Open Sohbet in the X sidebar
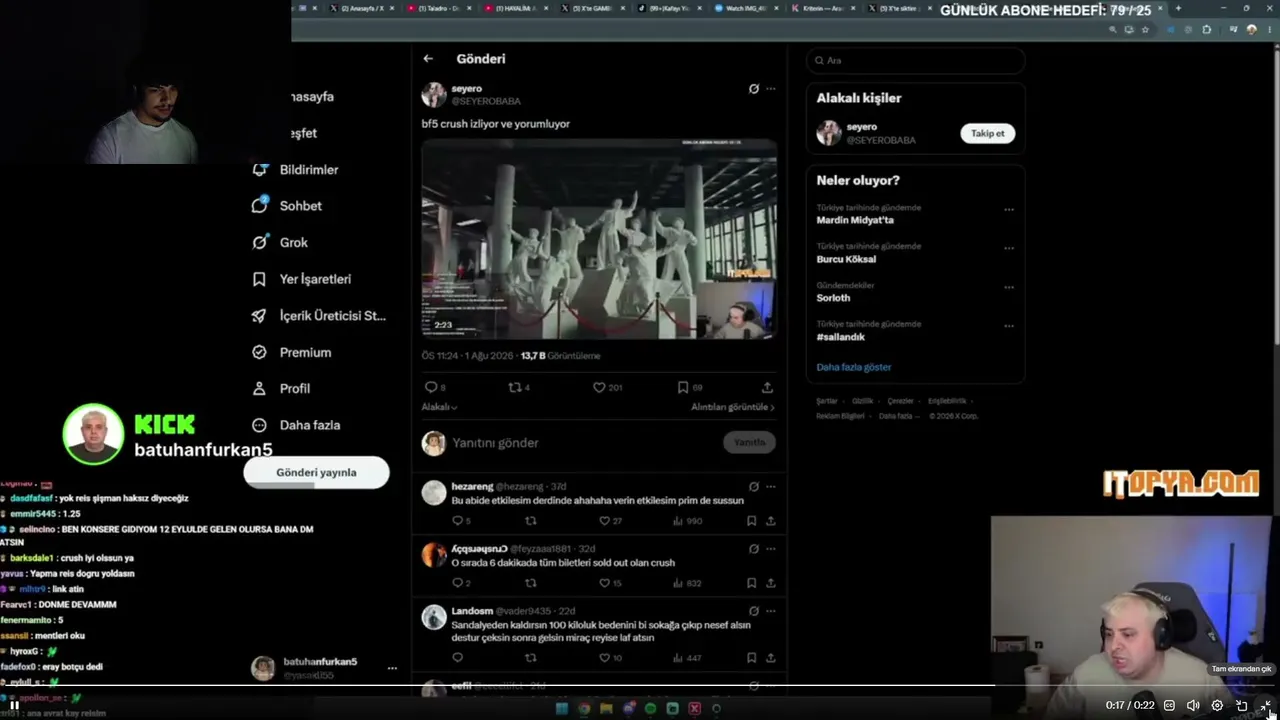The width and height of the screenshot is (1280, 720). [287, 206]
